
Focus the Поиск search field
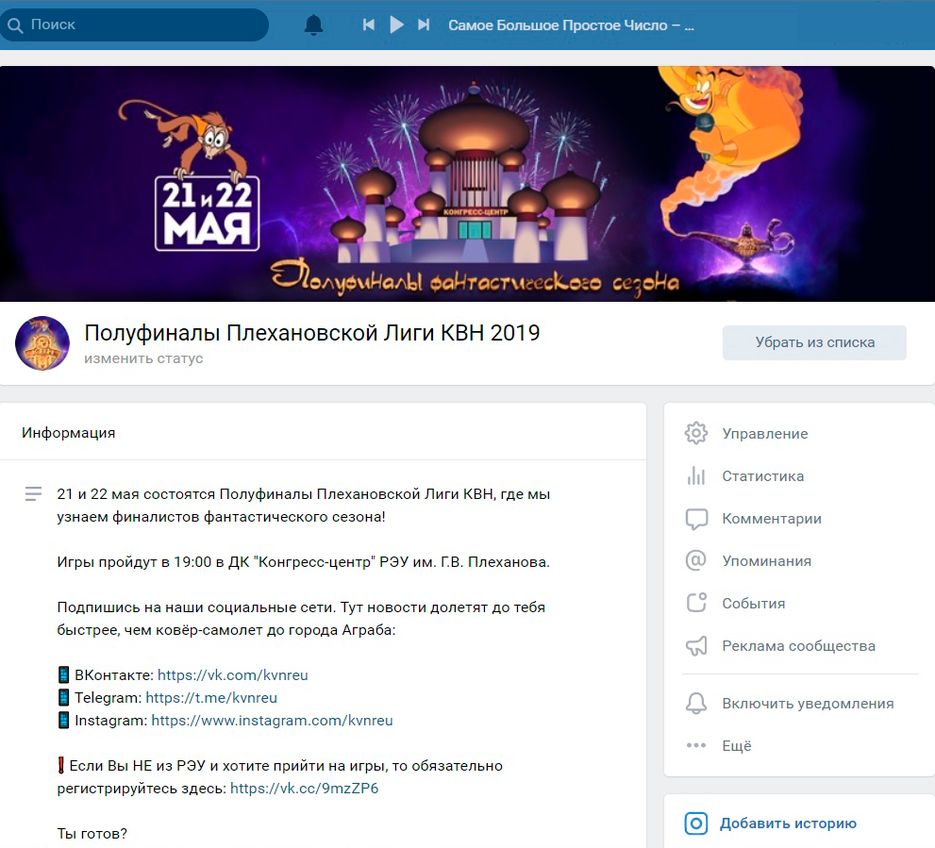tap(135, 25)
